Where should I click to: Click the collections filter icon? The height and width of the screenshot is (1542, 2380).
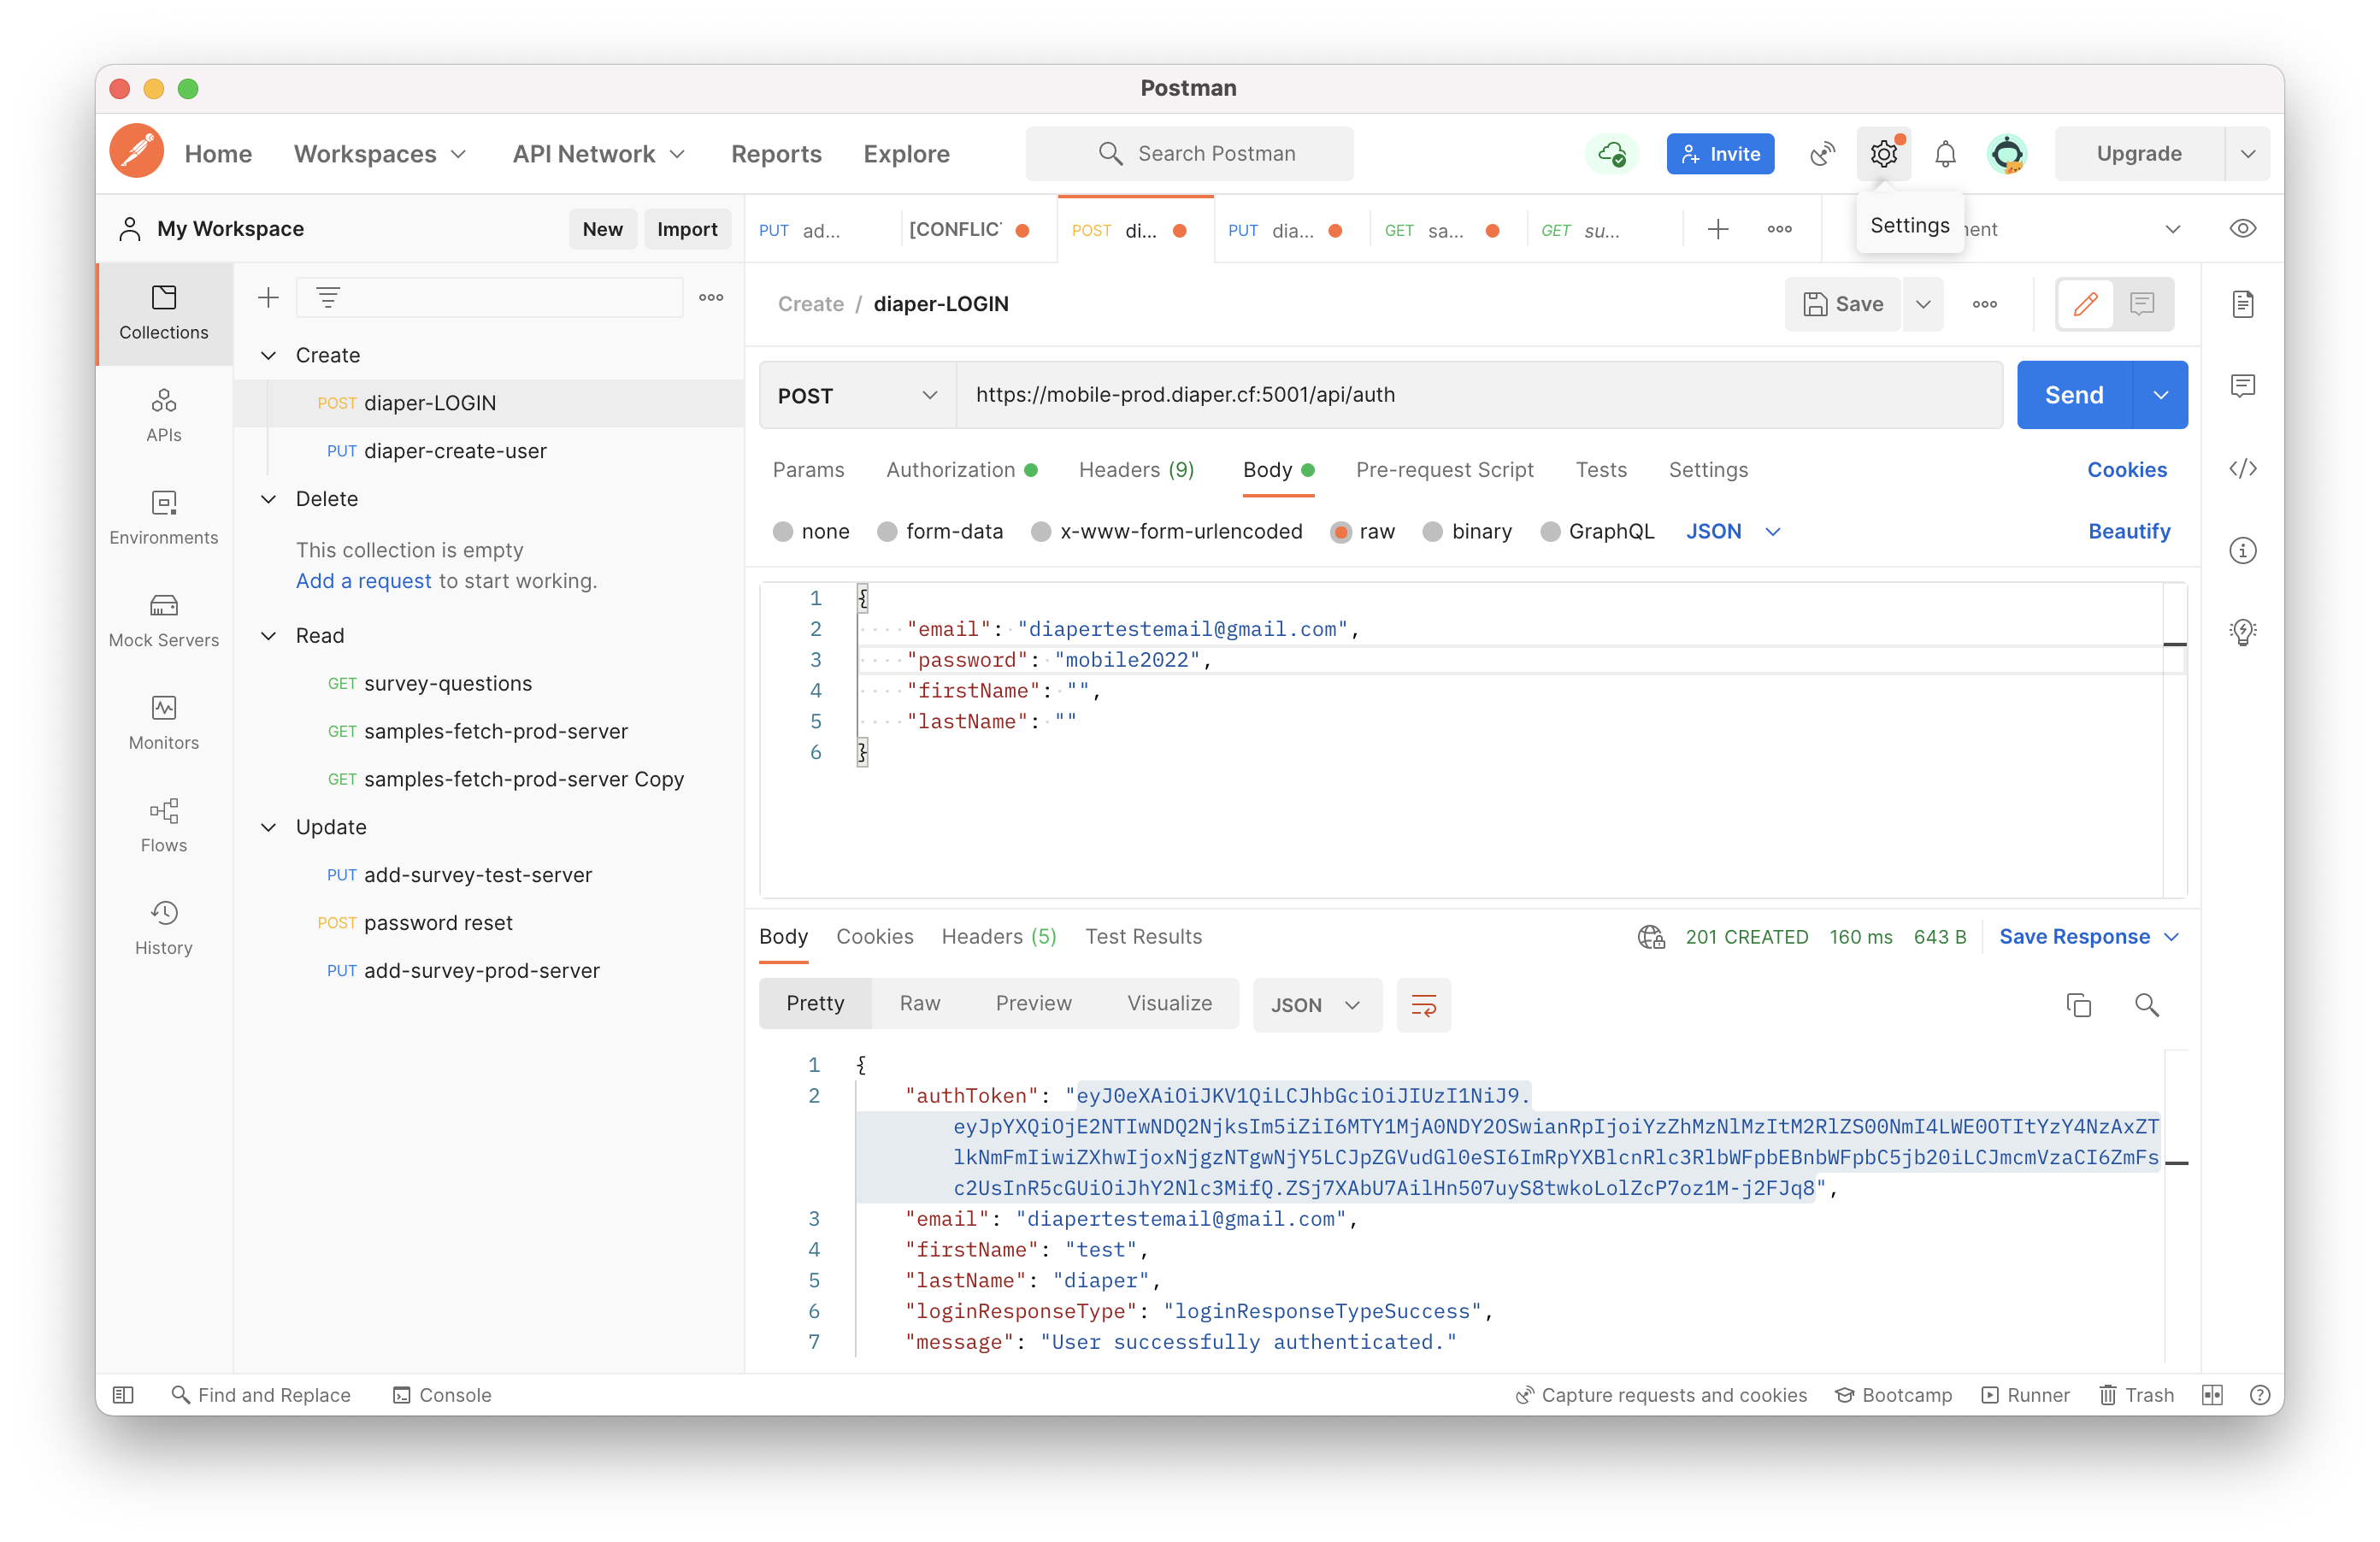(x=328, y=297)
